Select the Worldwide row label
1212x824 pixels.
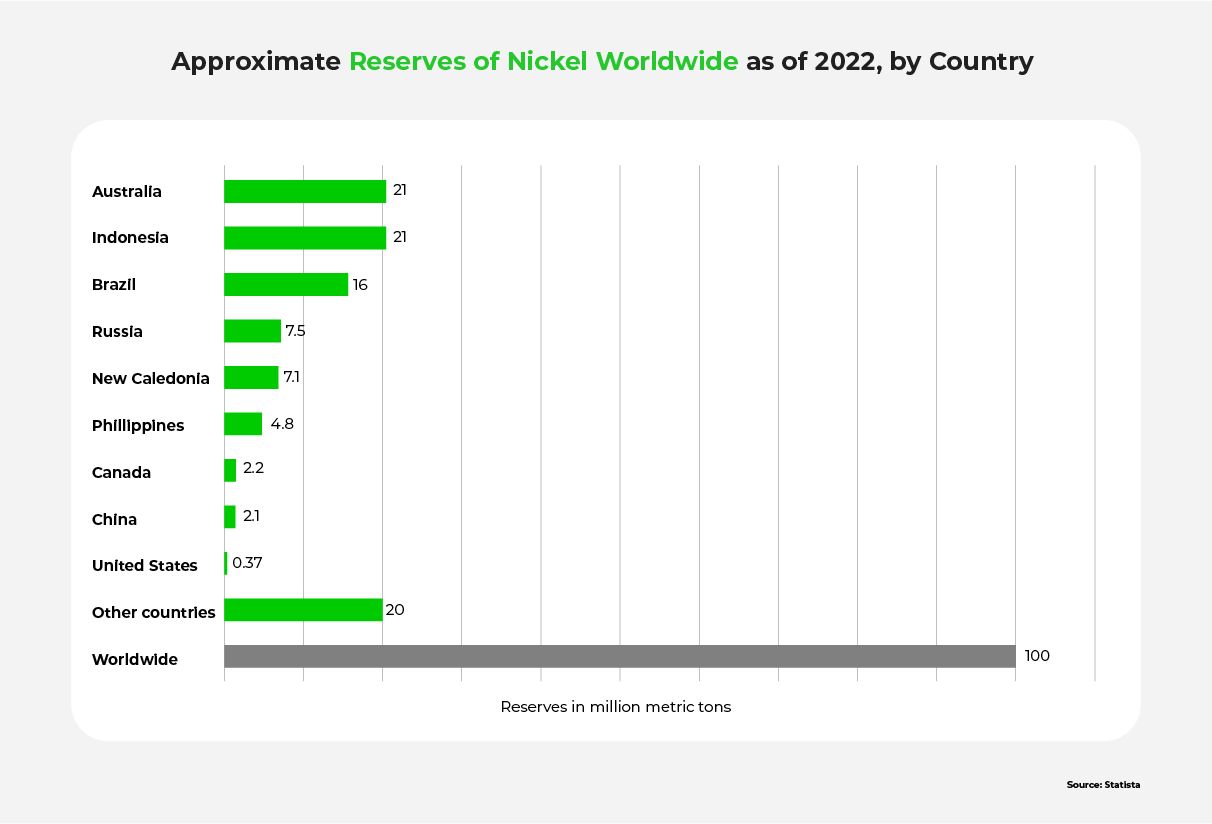[x=135, y=660]
